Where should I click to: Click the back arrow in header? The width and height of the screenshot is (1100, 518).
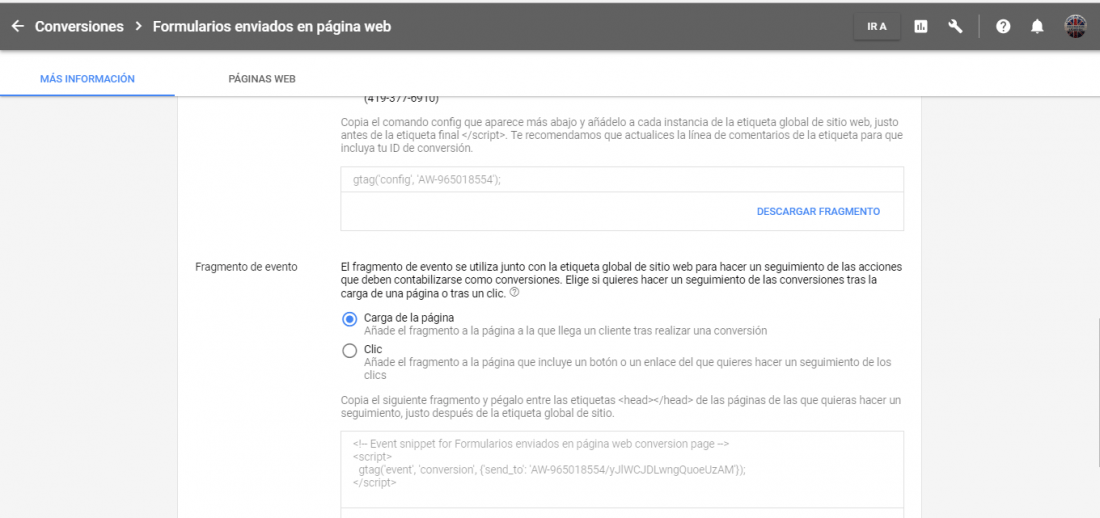(18, 27)
